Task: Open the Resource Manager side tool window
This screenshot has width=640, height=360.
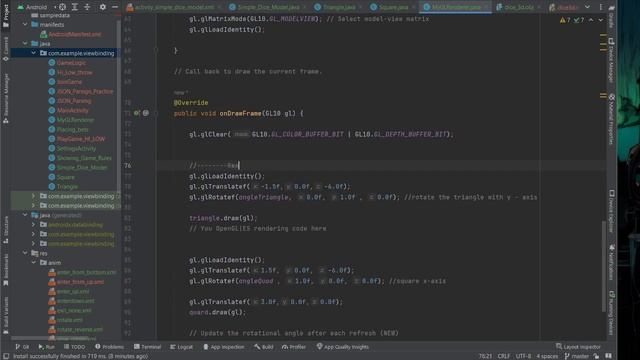Action: 6,98
